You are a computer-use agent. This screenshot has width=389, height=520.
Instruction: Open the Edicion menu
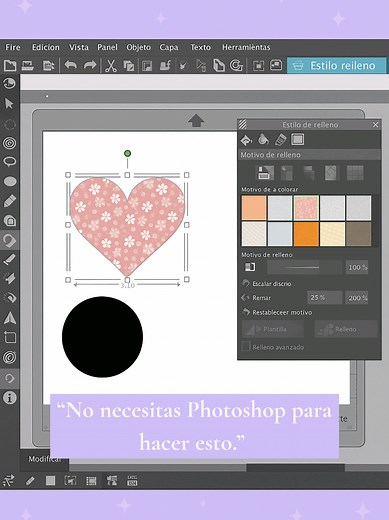46,47
